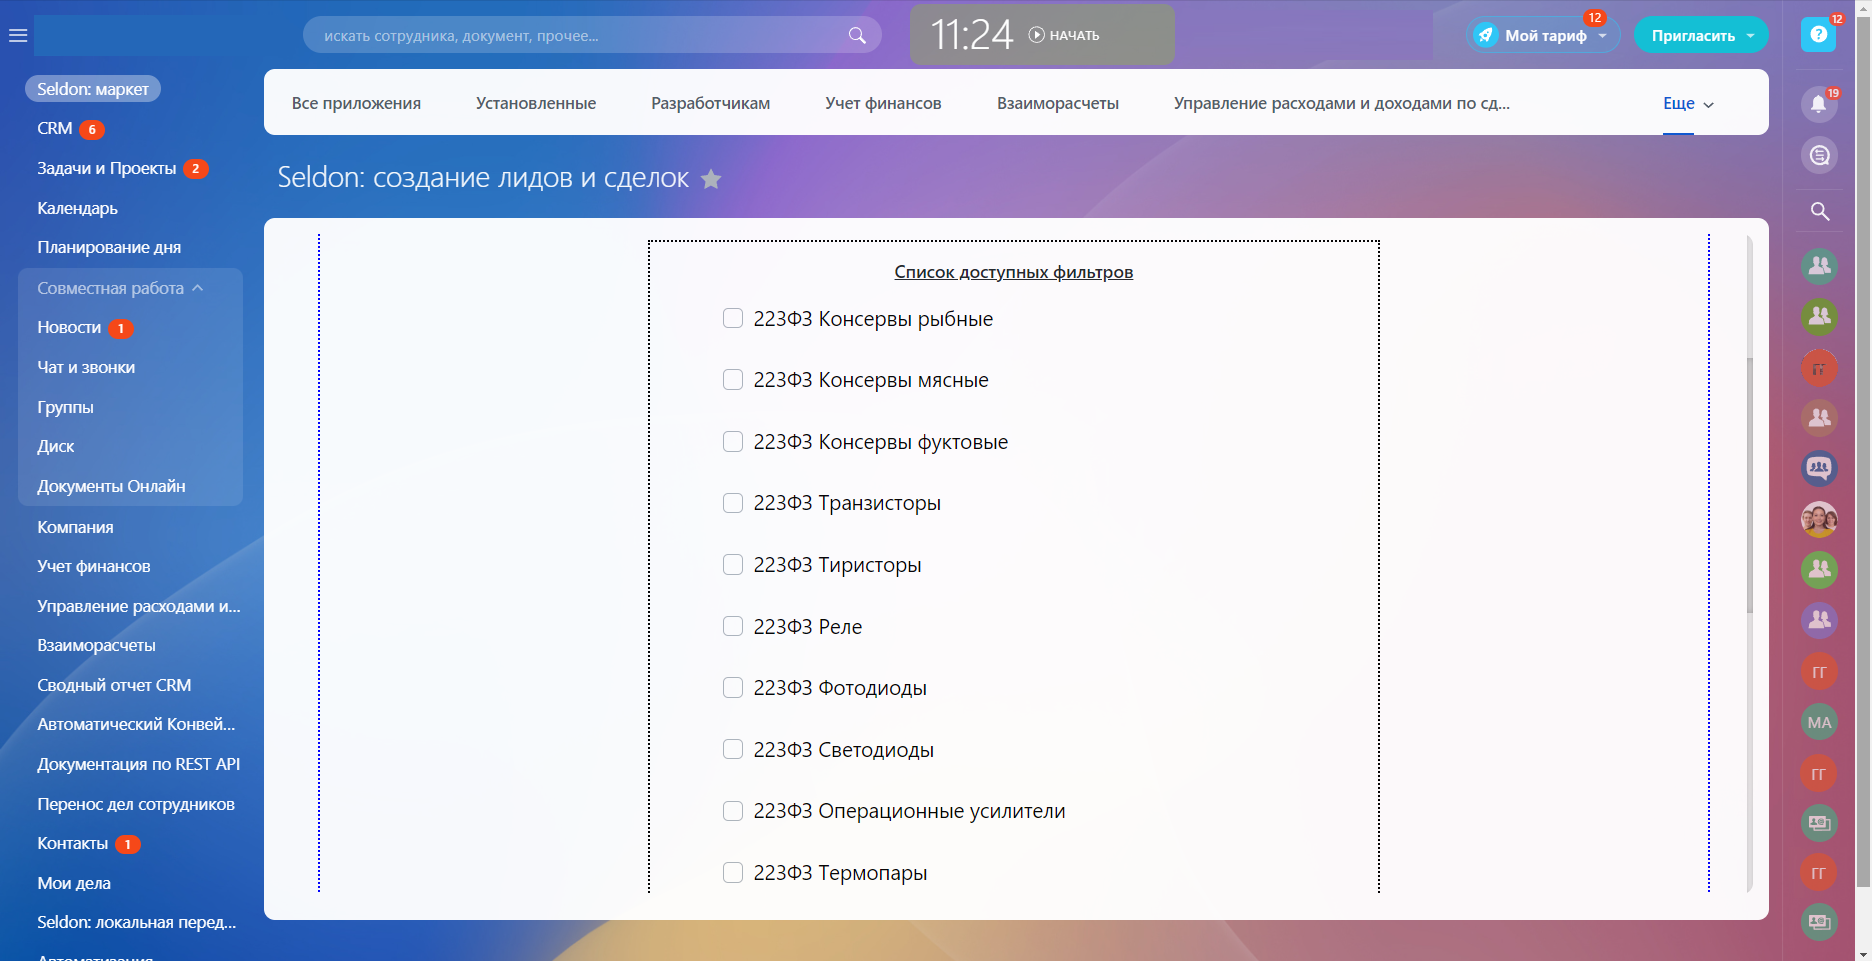Open Управление расходами и доходами tab

tap(1342, 103)
